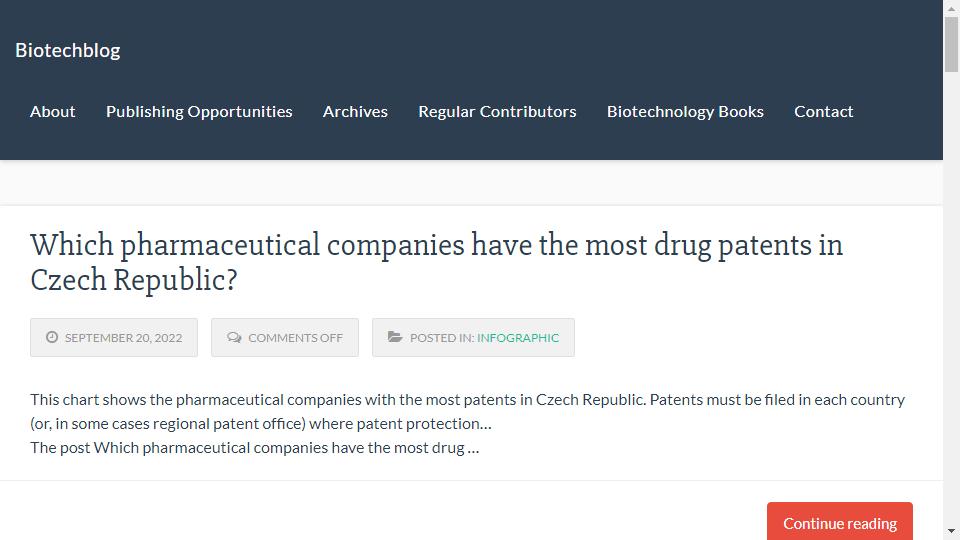
Task: Open the Archives menu item
Action: click(355, 111)
